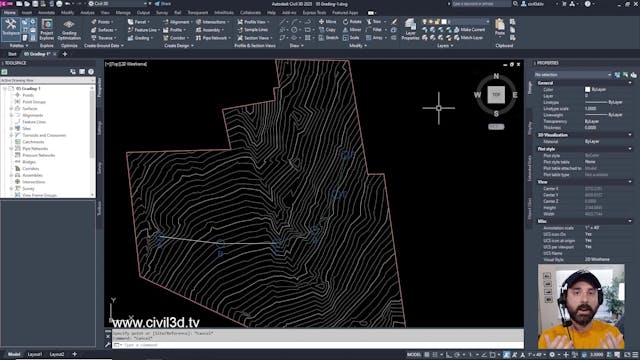Click the command line input field

(318, 345)
